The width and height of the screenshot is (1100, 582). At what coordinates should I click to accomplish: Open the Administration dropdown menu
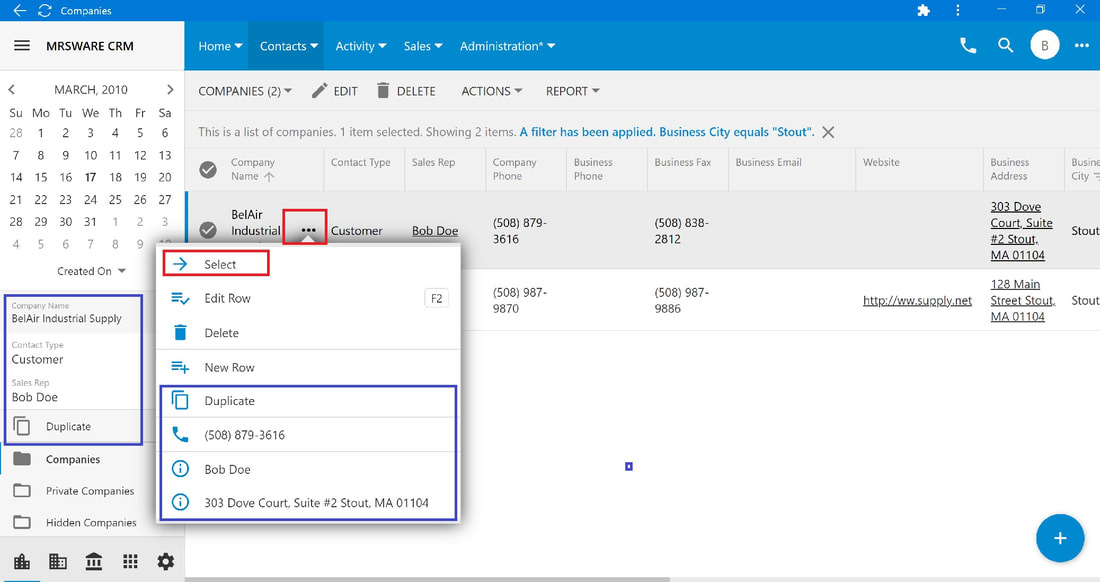[x=507, y=46]
